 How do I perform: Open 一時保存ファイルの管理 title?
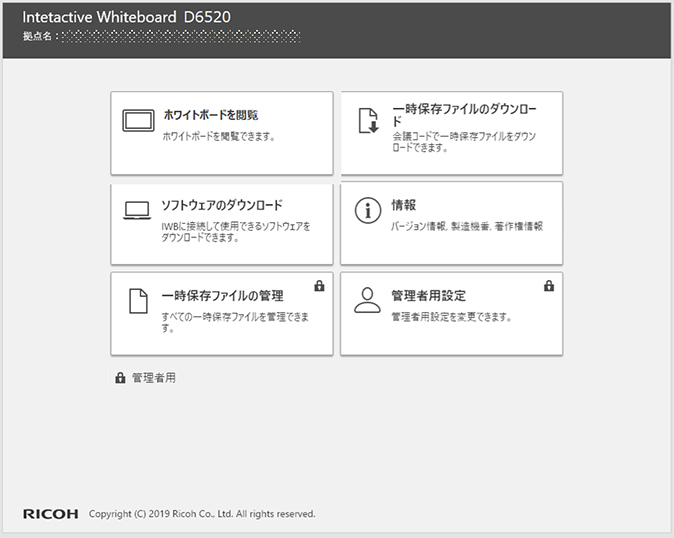(x=222, y=296)
